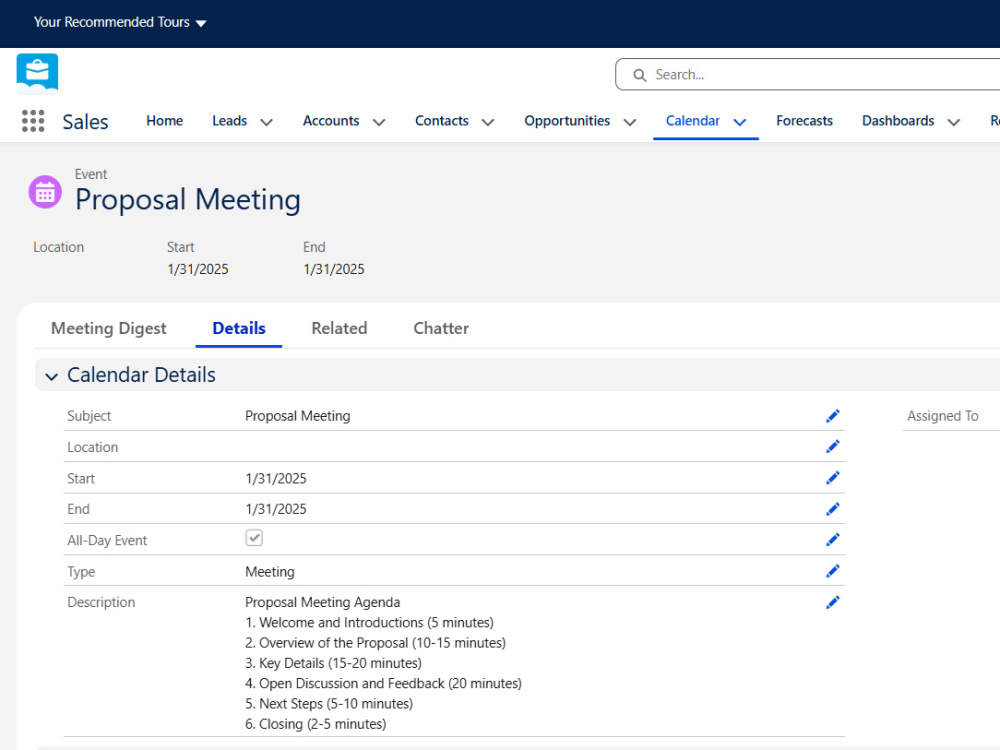The image size is (1000, 750).
Task: Click 'Open Discussion and Feedback' agenda line
Action: 383,684
